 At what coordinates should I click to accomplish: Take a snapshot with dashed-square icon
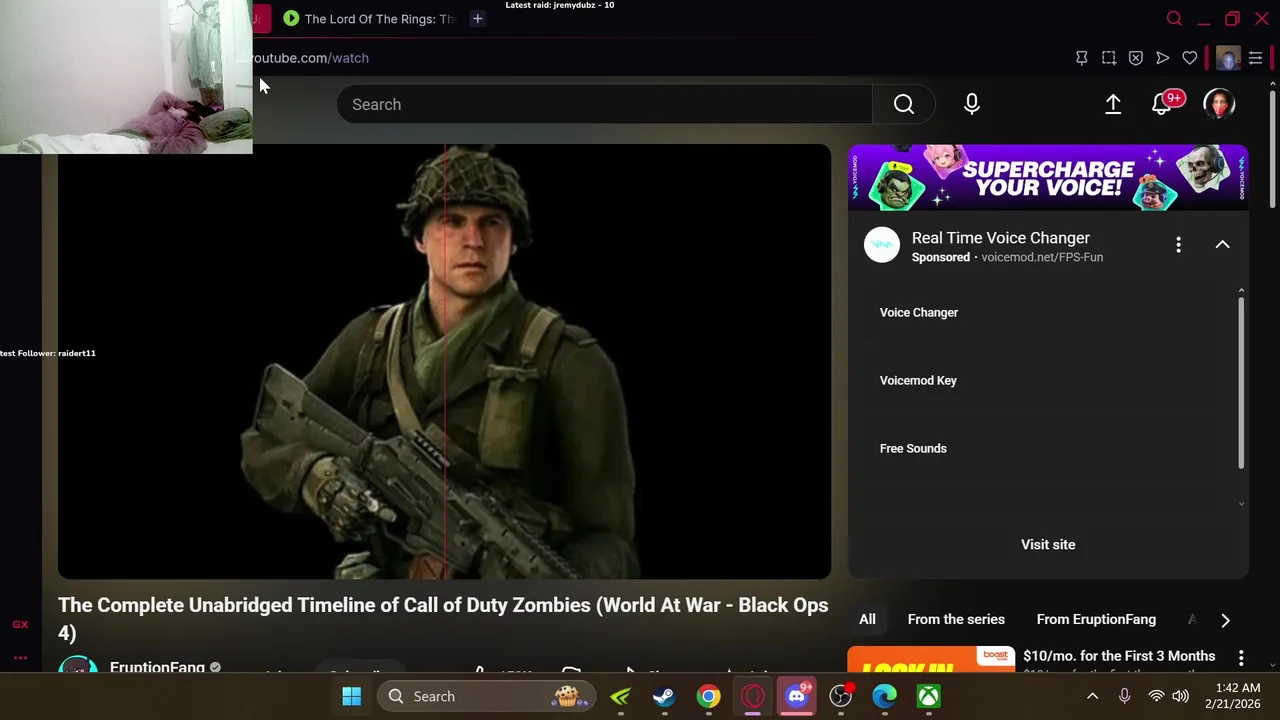coord(1108,58)
